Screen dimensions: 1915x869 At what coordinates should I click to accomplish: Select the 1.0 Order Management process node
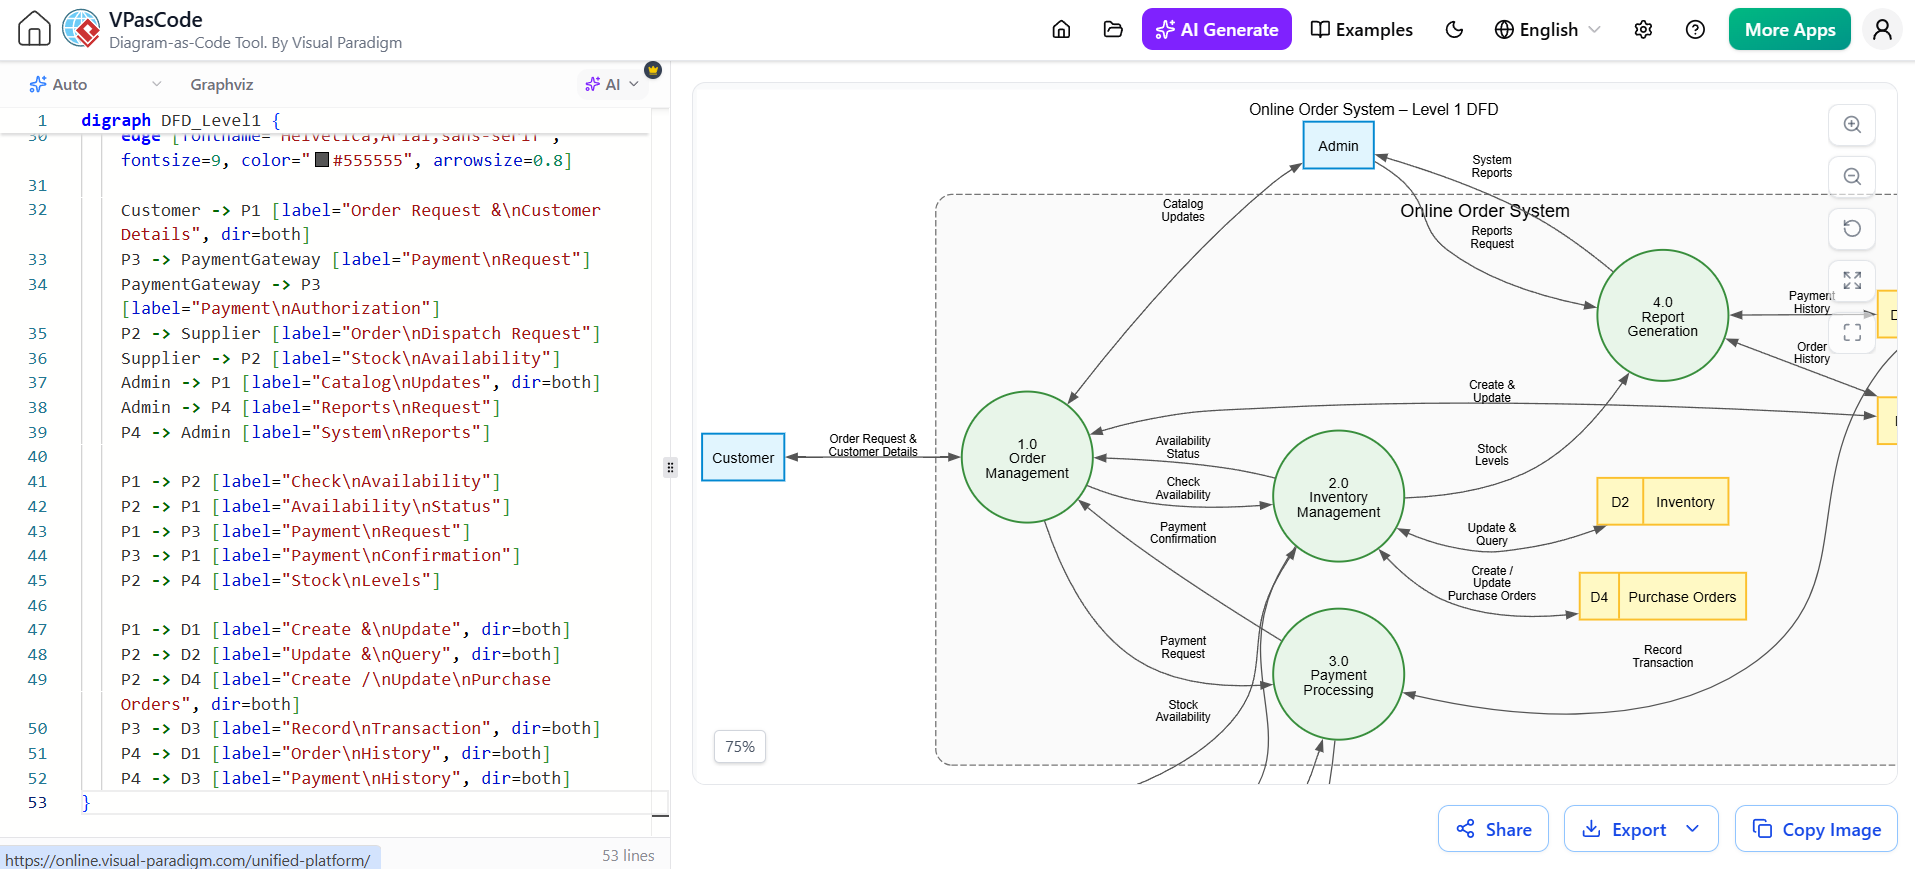(x=1027, y=457)
